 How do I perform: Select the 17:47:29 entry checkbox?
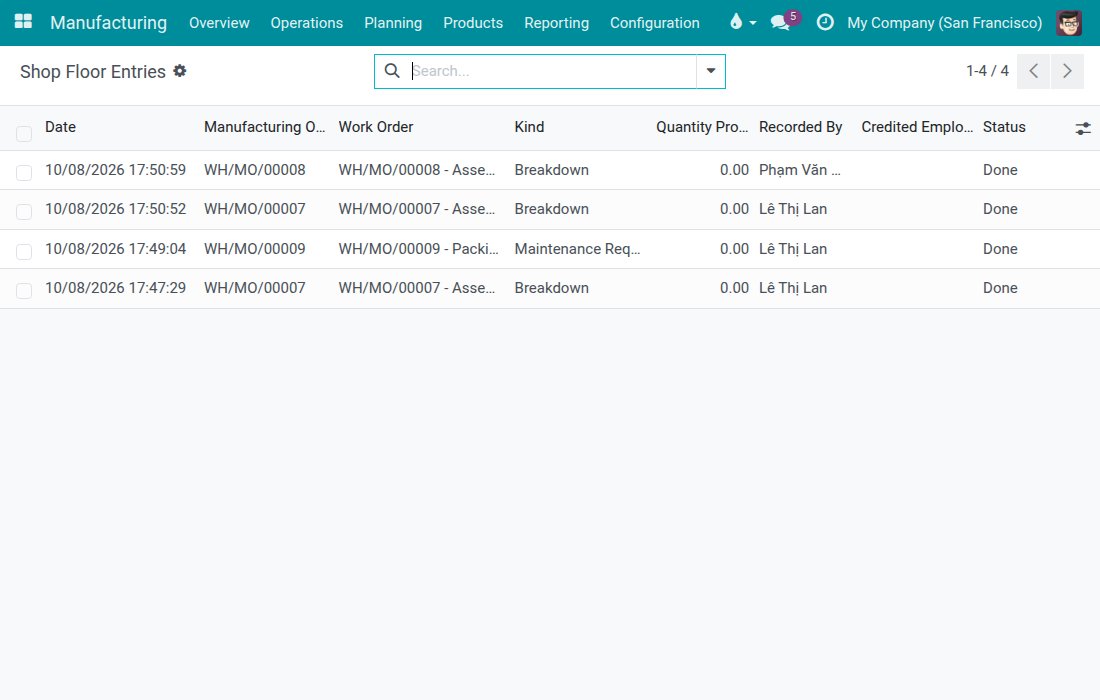[x=24, y=290]
